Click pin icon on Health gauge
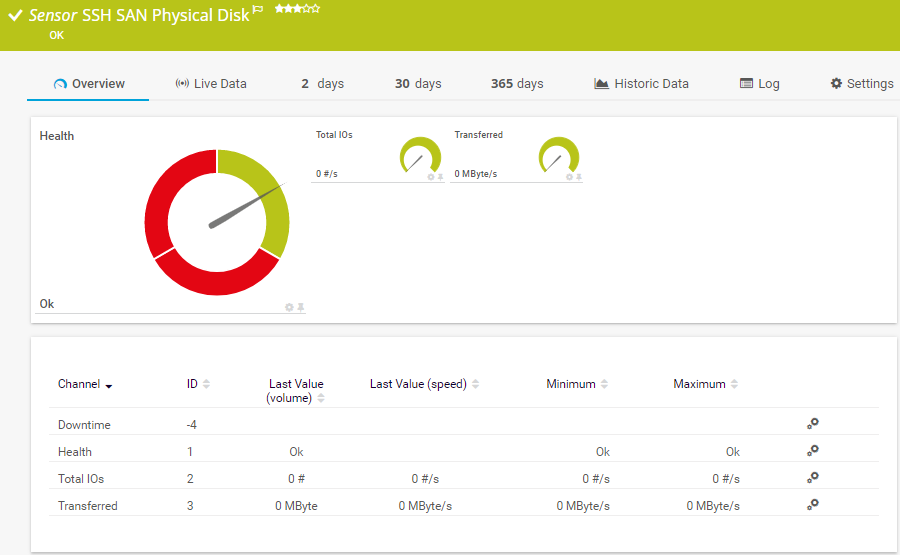Viewport: 900px width, 555px height. point(300,307)
